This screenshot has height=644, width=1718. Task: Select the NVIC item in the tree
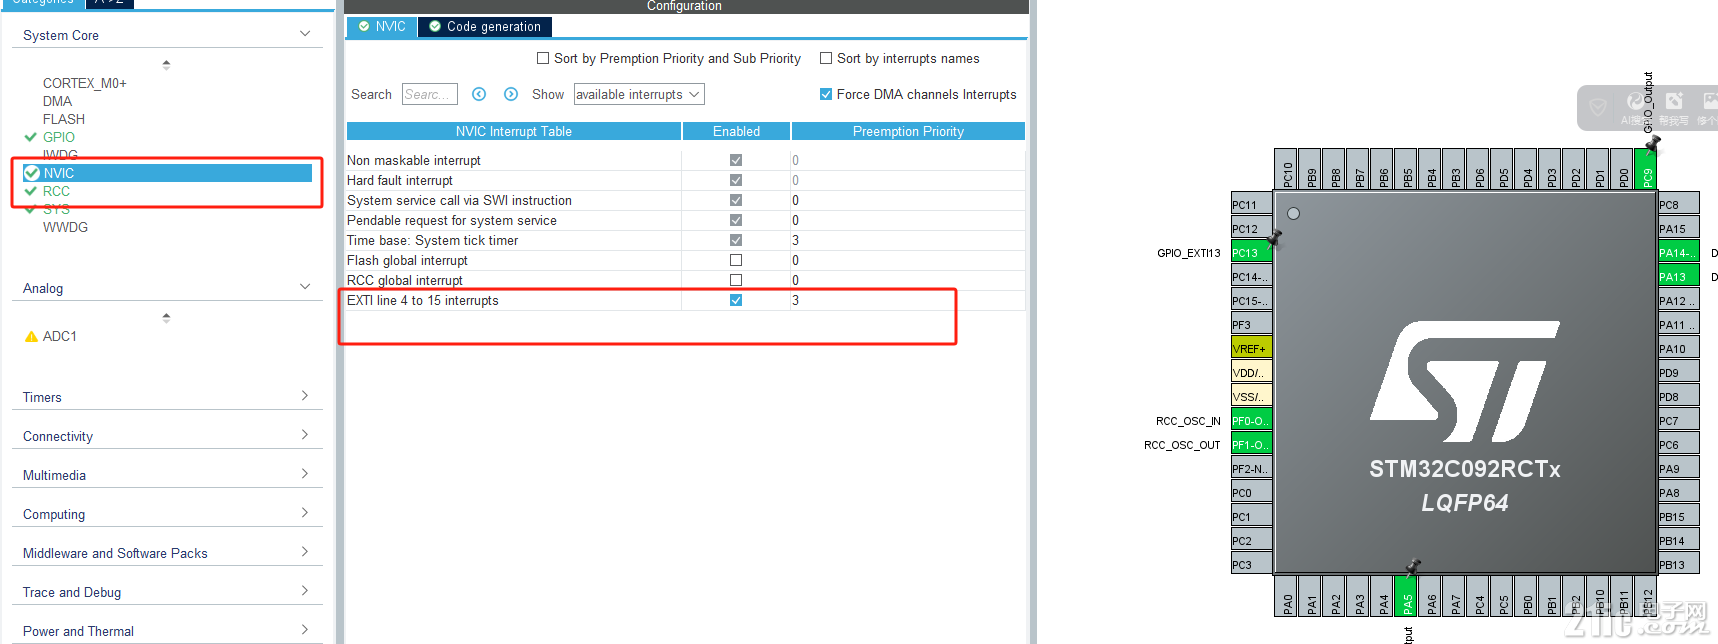pyautogui.click(x=167, y=173)
